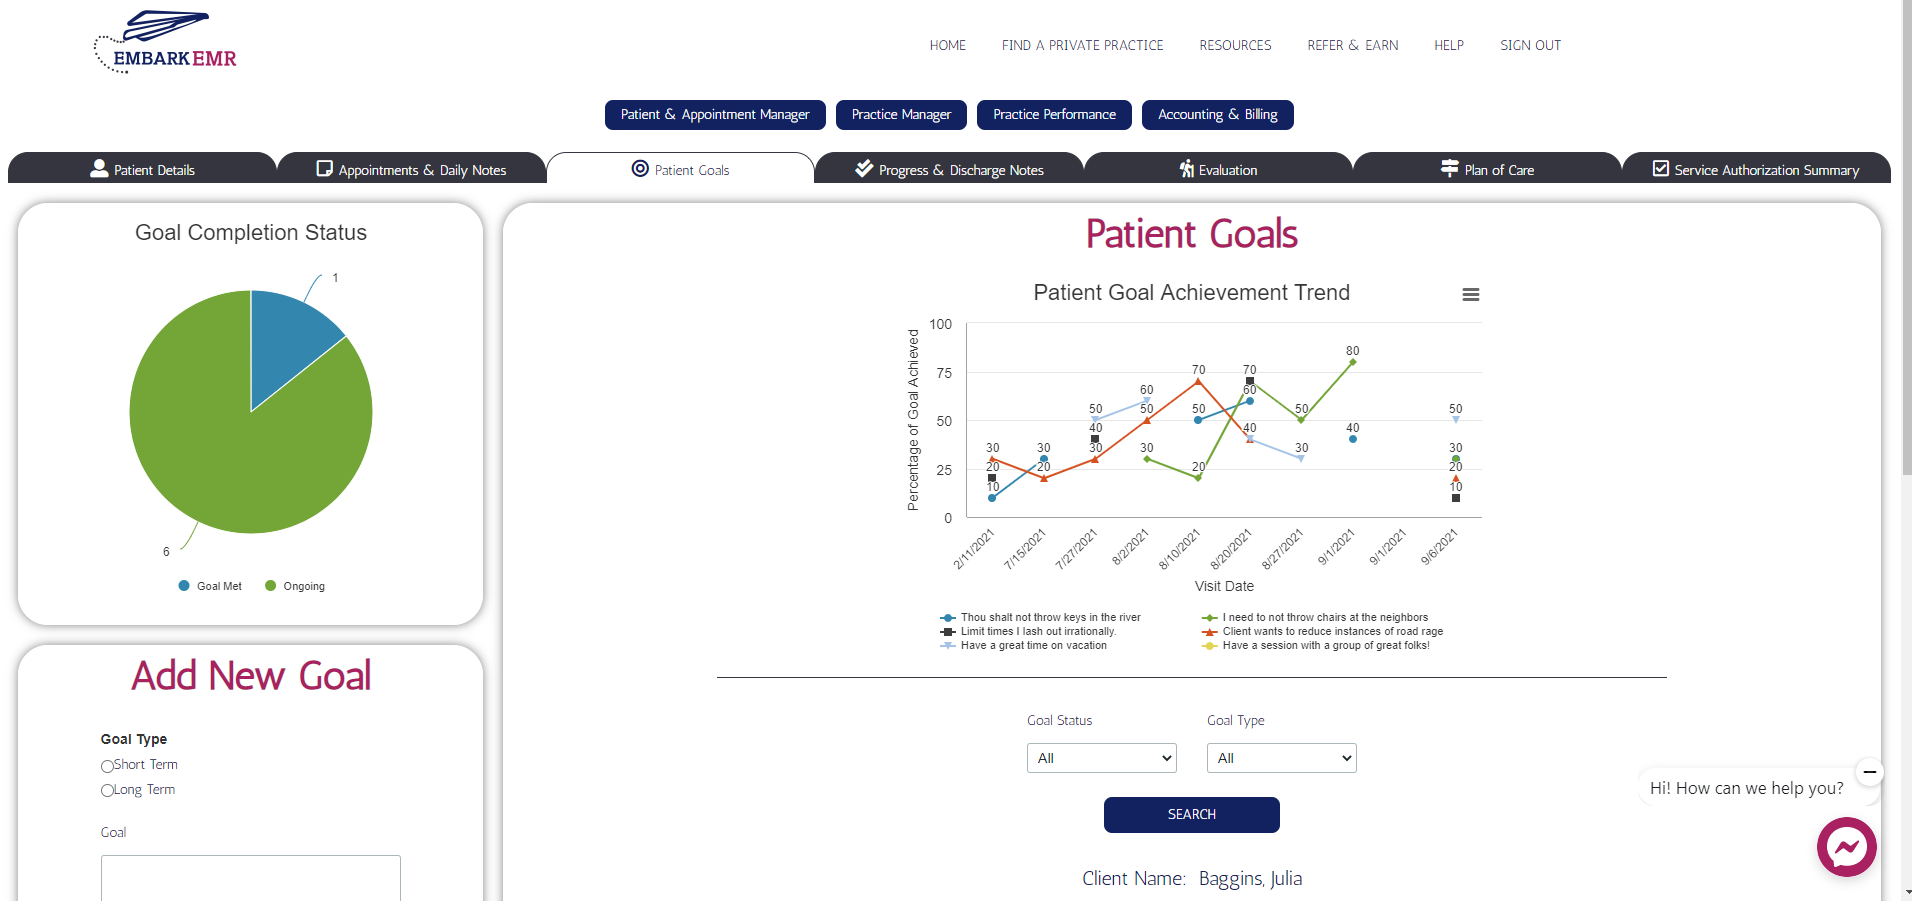Open the Goal Type filter dropdown
The width and height of the screenshot is (1912, 901).
pyautogui.click(x=1280, y=758)
